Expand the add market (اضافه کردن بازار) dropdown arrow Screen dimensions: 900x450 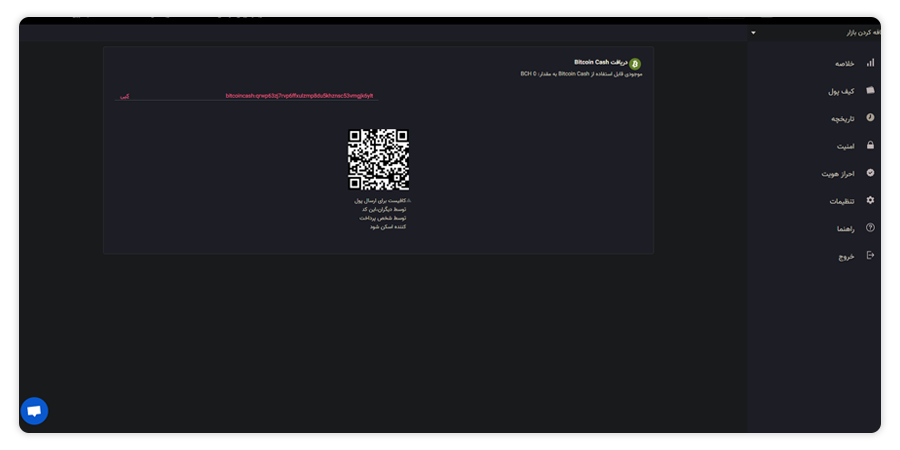coord(753,33)
